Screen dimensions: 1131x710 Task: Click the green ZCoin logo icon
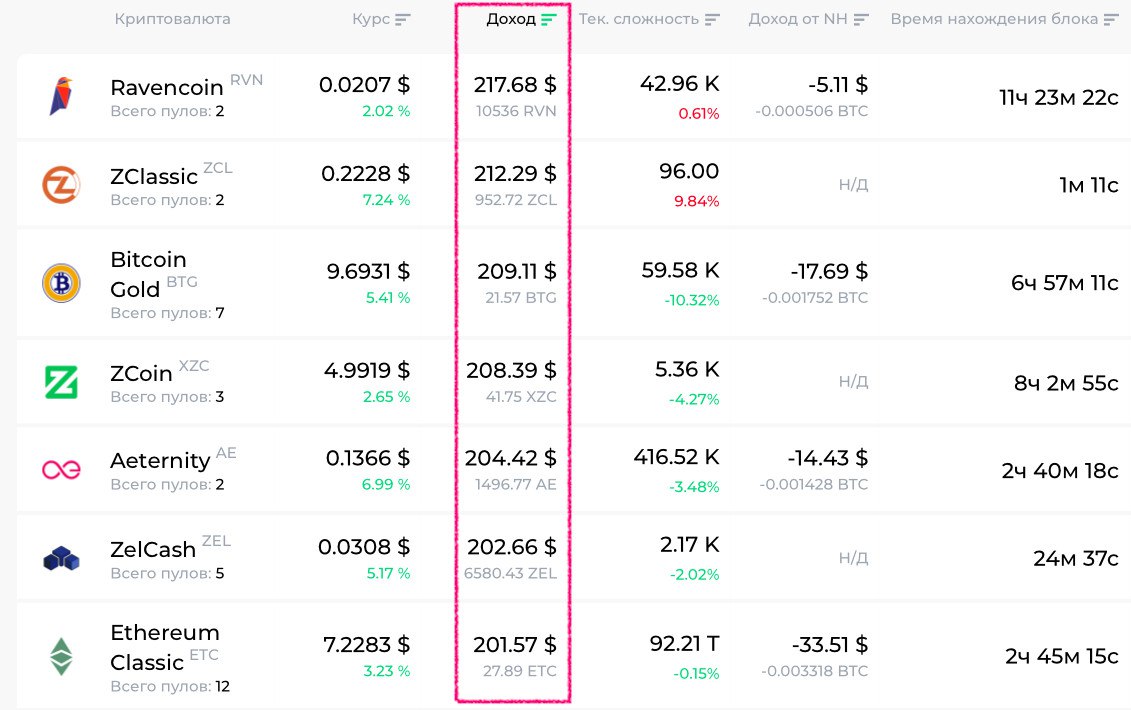(x=60, y=382)
